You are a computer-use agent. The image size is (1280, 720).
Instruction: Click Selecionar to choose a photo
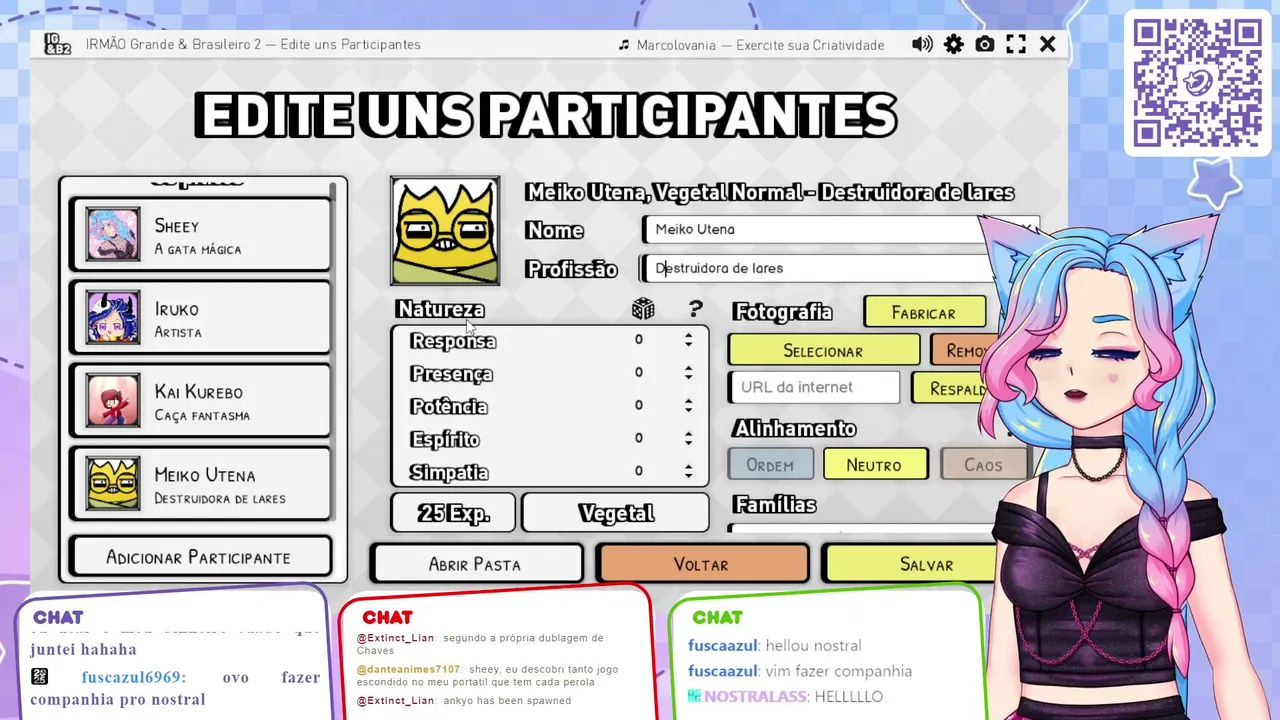[823, 351]
